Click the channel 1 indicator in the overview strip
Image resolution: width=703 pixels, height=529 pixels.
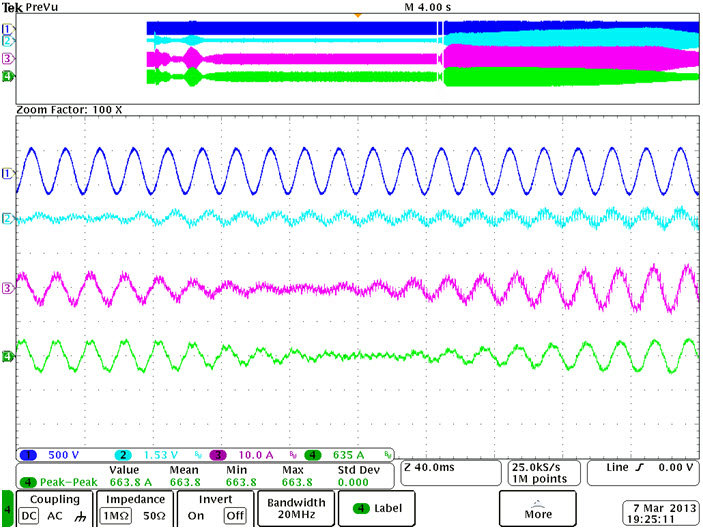pos(7,29)
